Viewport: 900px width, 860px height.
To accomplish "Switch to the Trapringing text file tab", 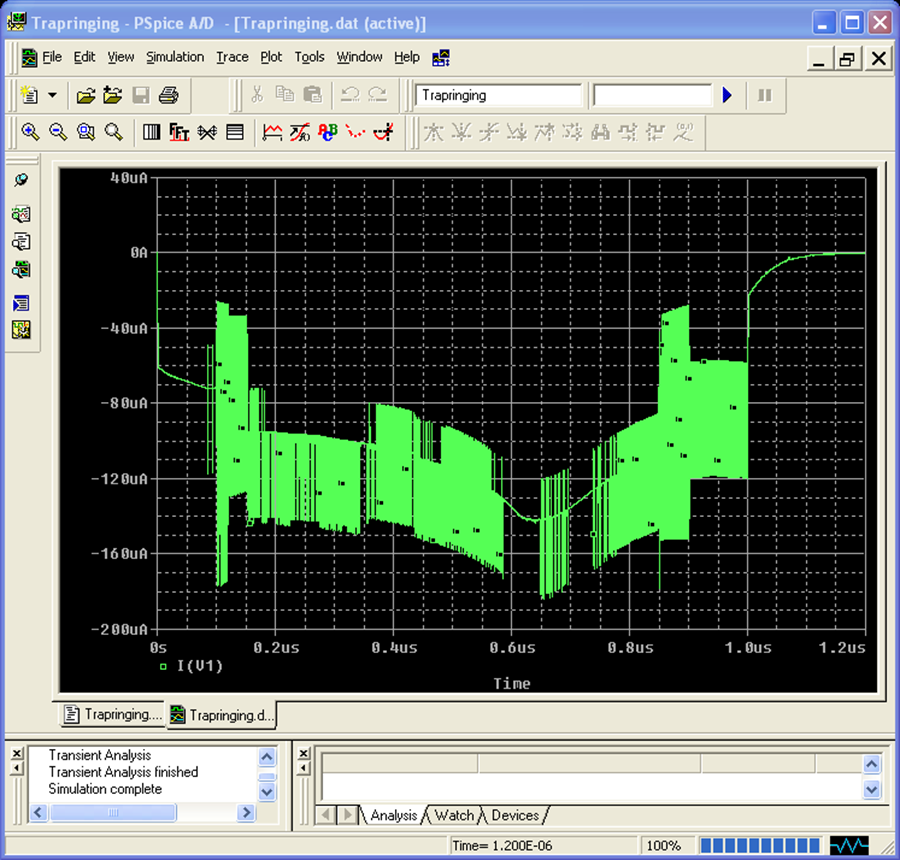I will 112,714.
